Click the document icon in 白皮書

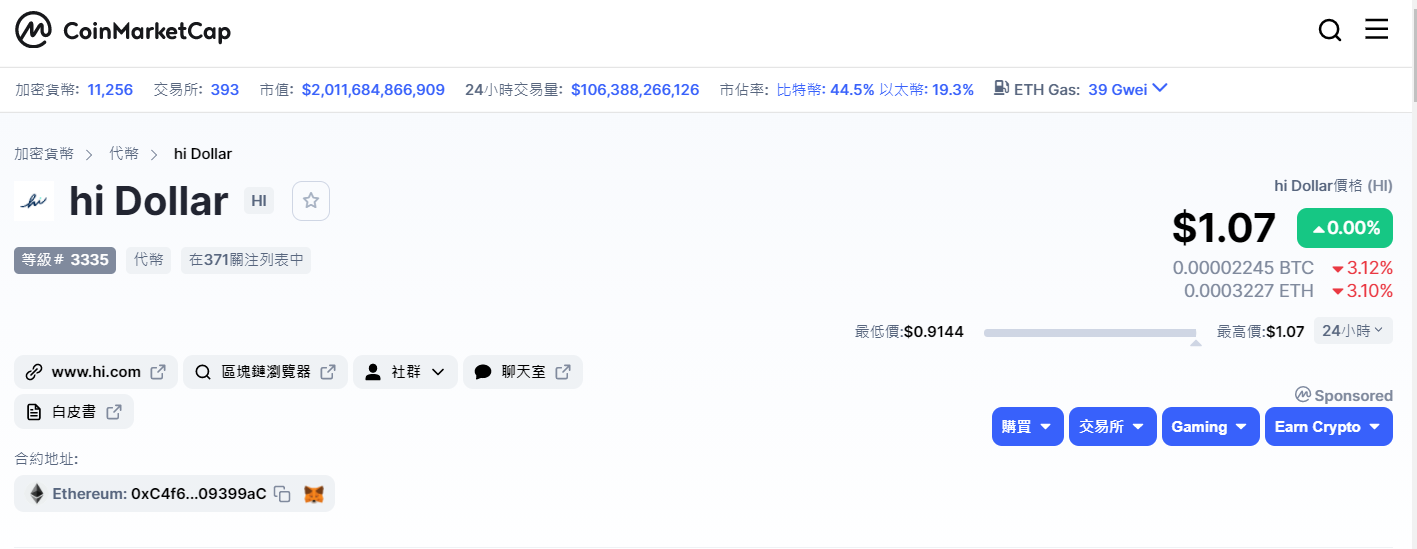[x=34, y=411]
